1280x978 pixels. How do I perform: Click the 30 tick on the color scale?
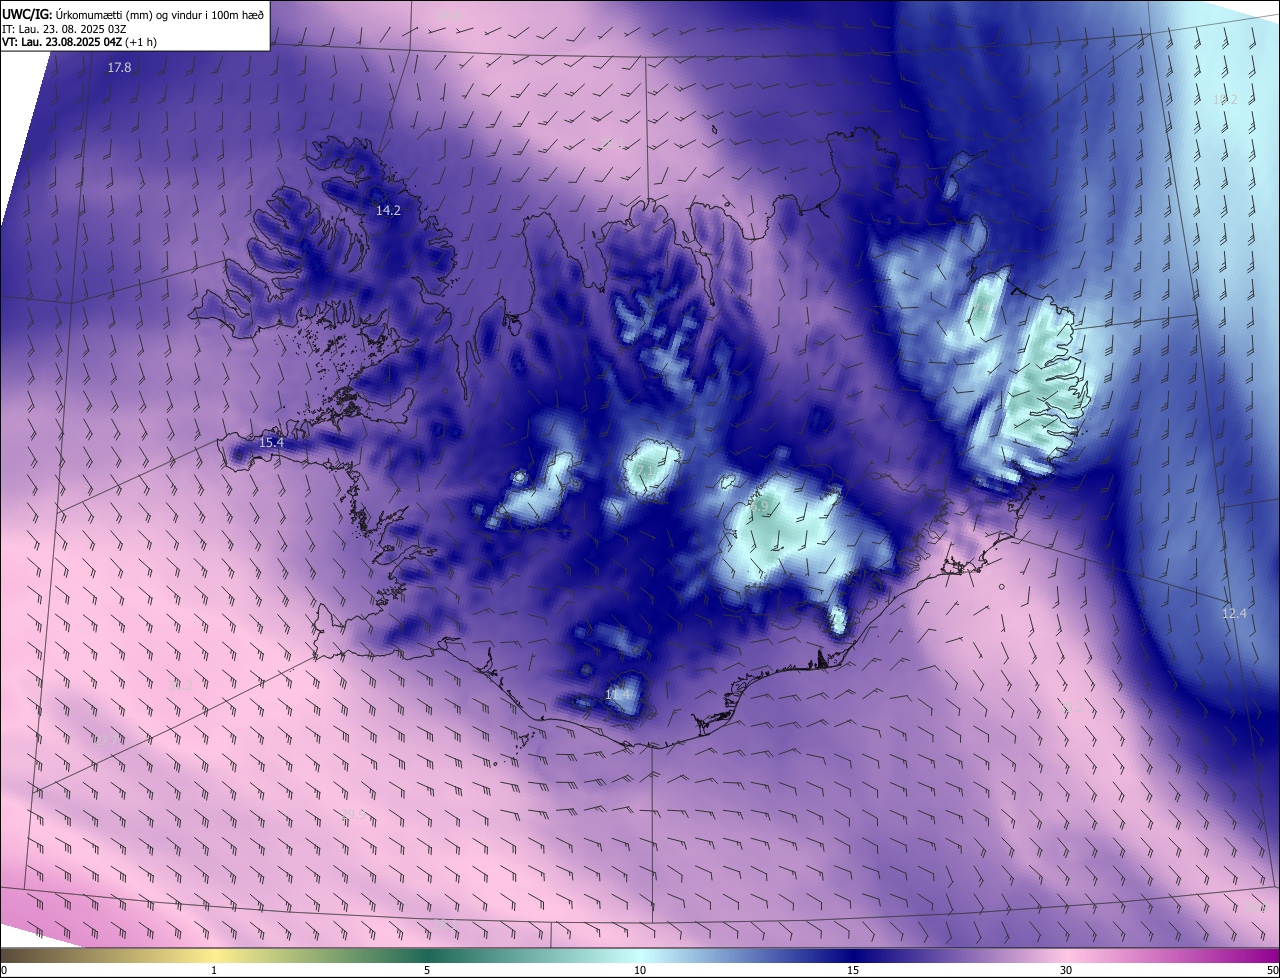[1066, 970]
